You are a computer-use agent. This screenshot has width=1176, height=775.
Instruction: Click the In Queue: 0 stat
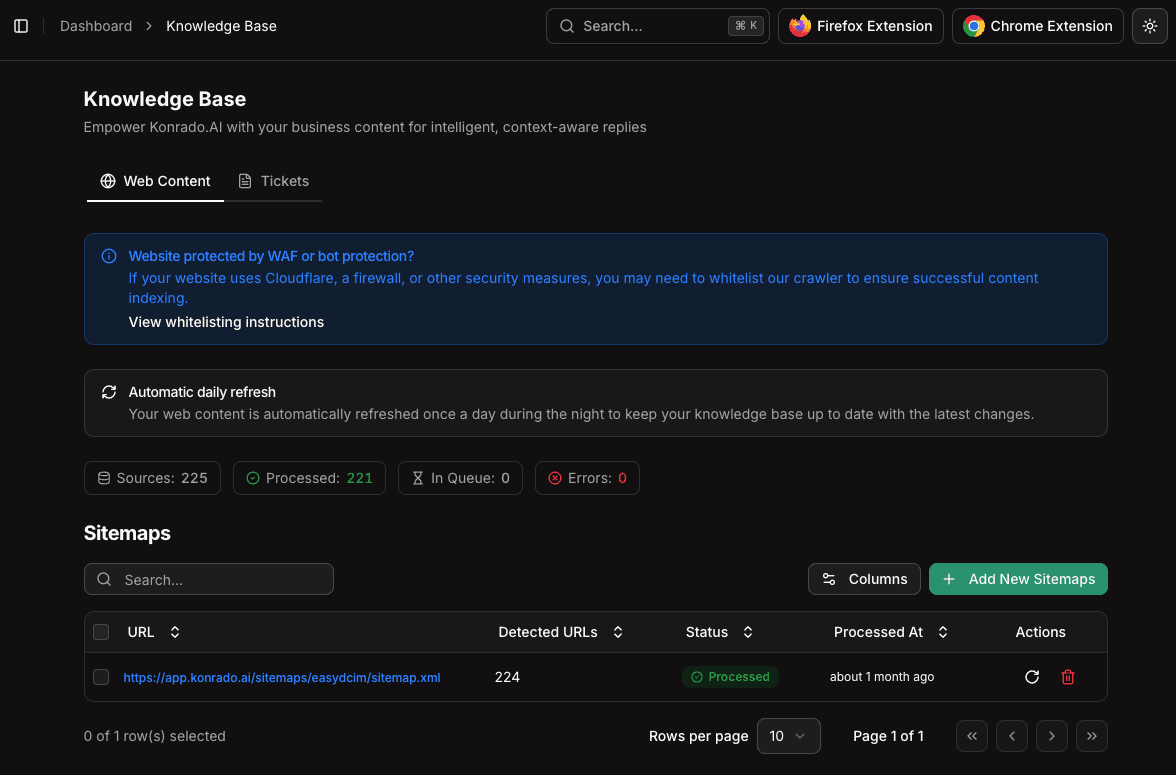pyautogui.click(x=460, y=478)
